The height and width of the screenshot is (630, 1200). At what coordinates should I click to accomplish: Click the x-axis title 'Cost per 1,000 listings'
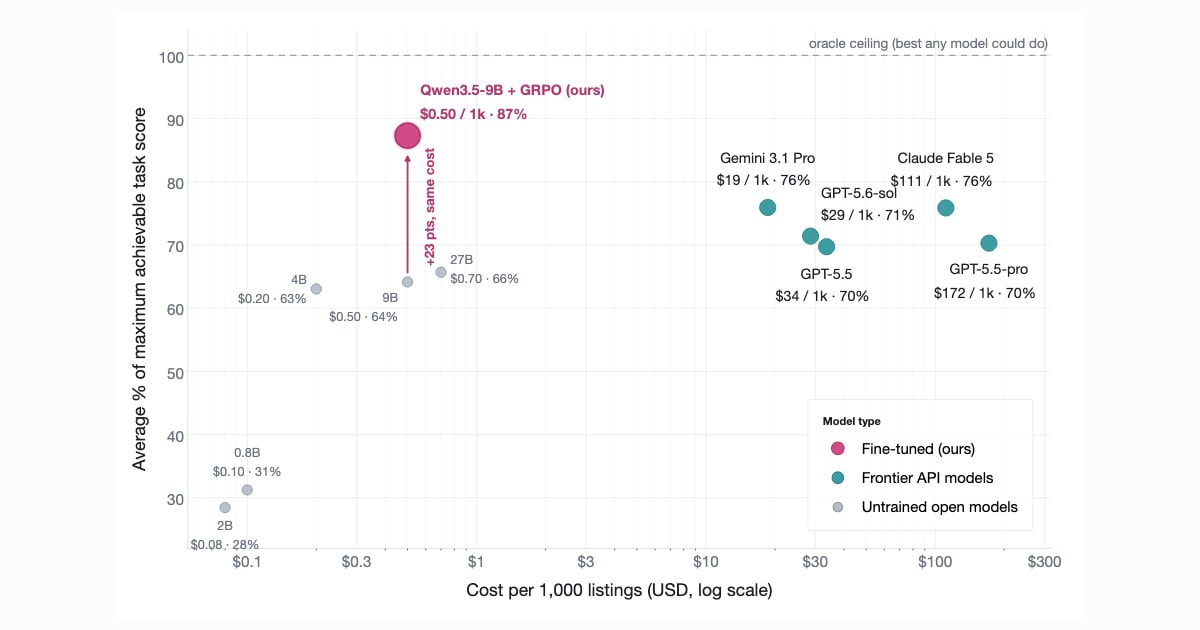pyautogui.click(x=619, y=590)
